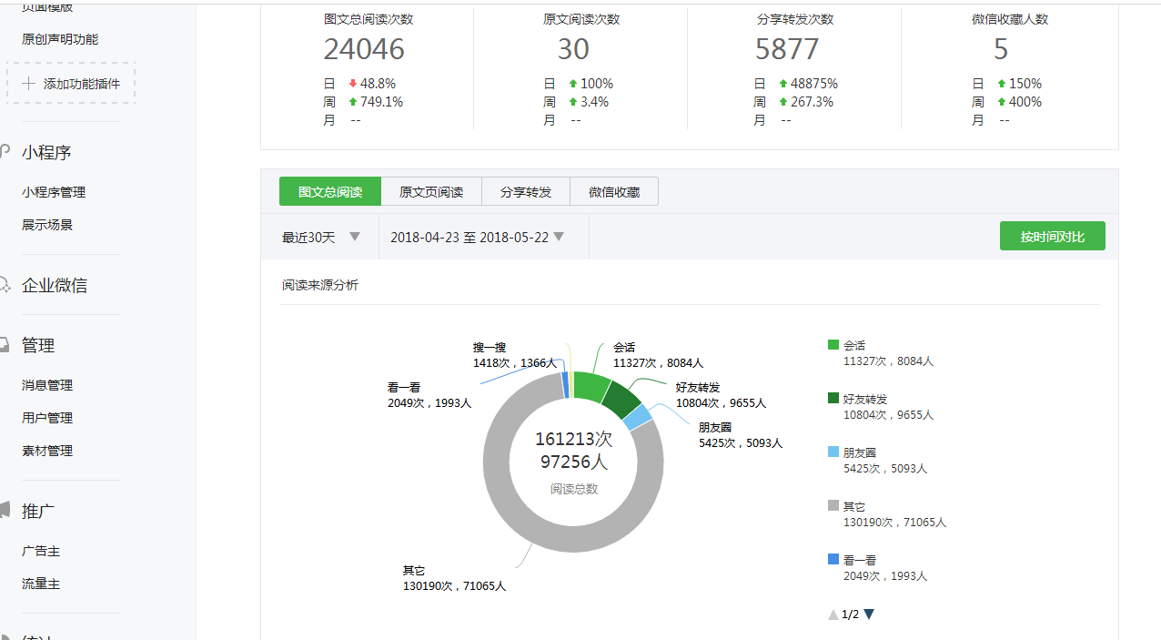Screen dimensions: 1161x640
Task: Open the 最近30天 range dropdown
Action: [355, 237]
